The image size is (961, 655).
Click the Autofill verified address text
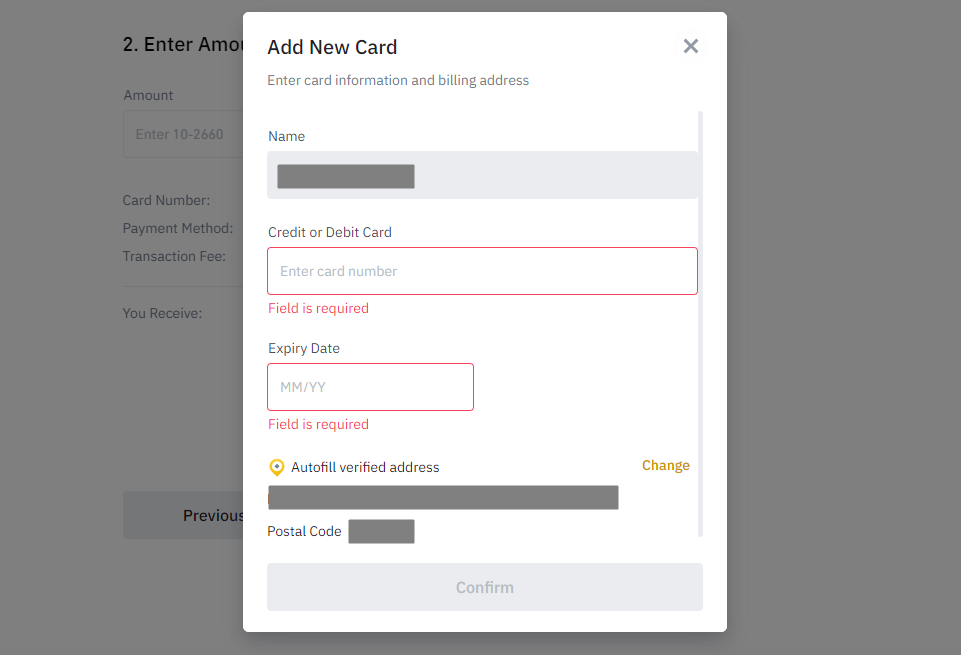(365, 467)
